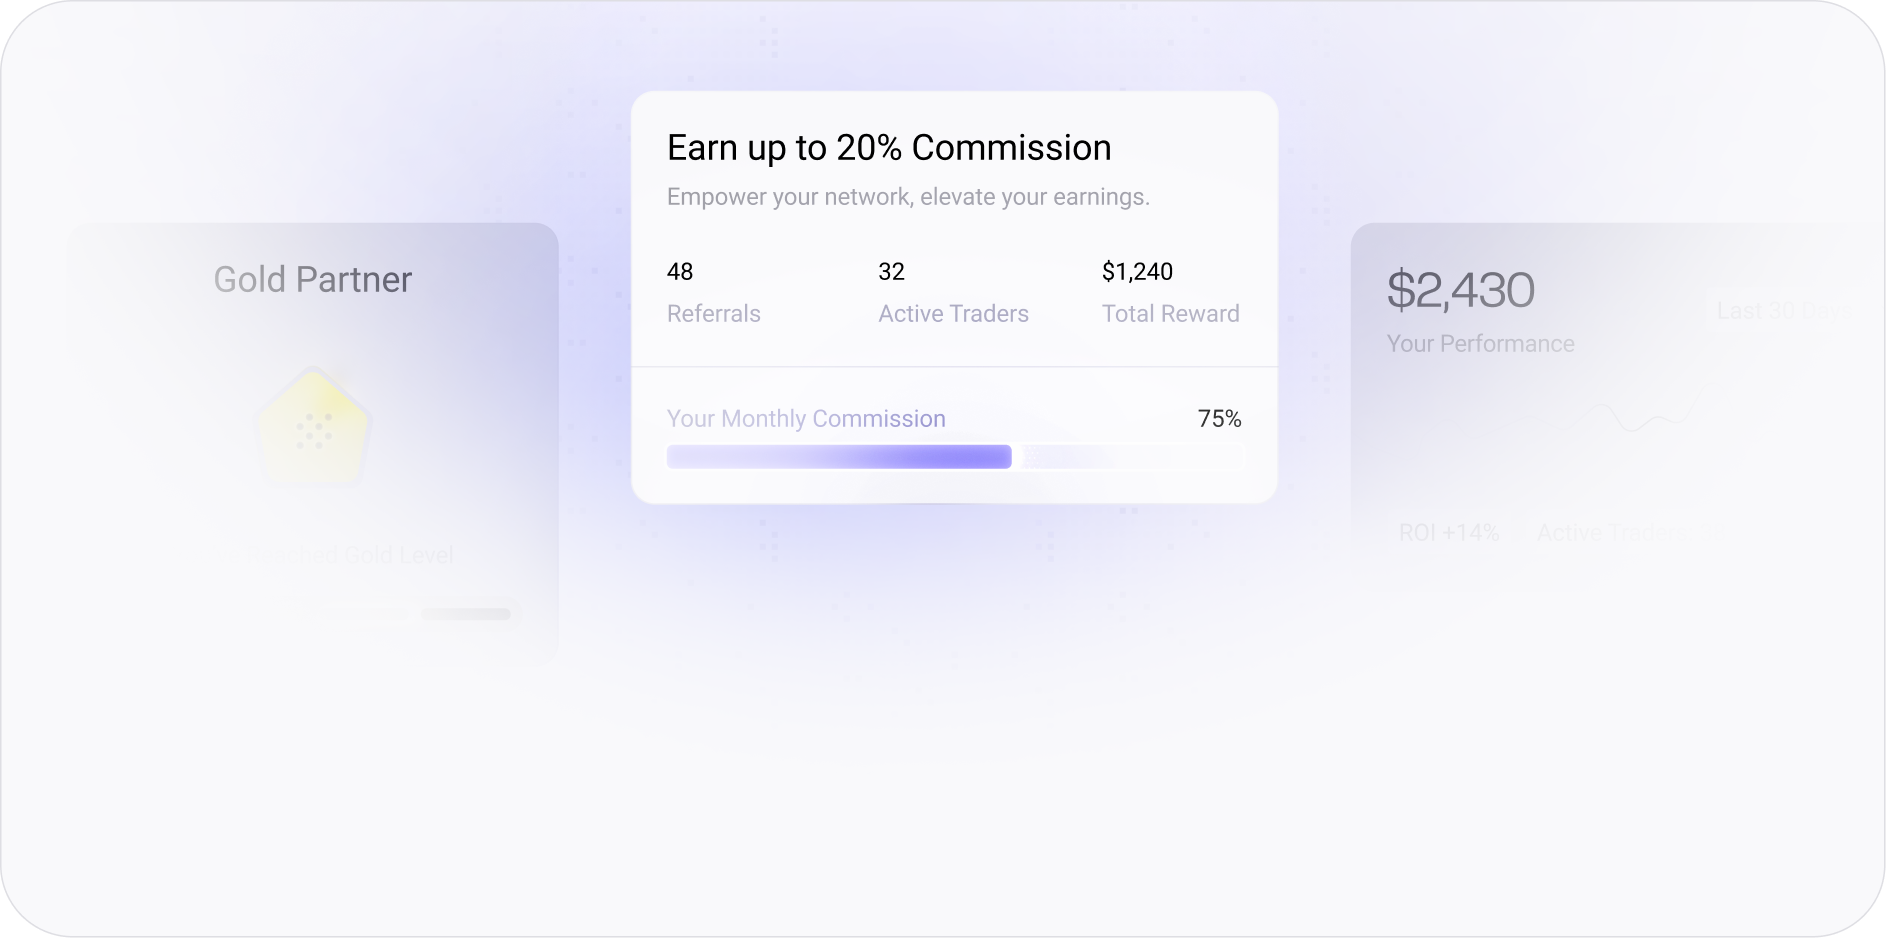Click the Empower your network subtitle
This screenshot has height=938, width=1886.
pyautogui.click(x=908, y=197)
